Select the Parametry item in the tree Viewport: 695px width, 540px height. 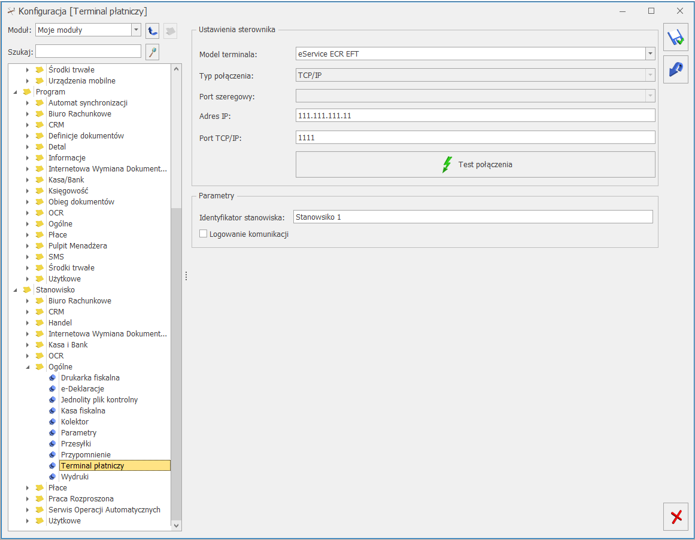(78, 433)
